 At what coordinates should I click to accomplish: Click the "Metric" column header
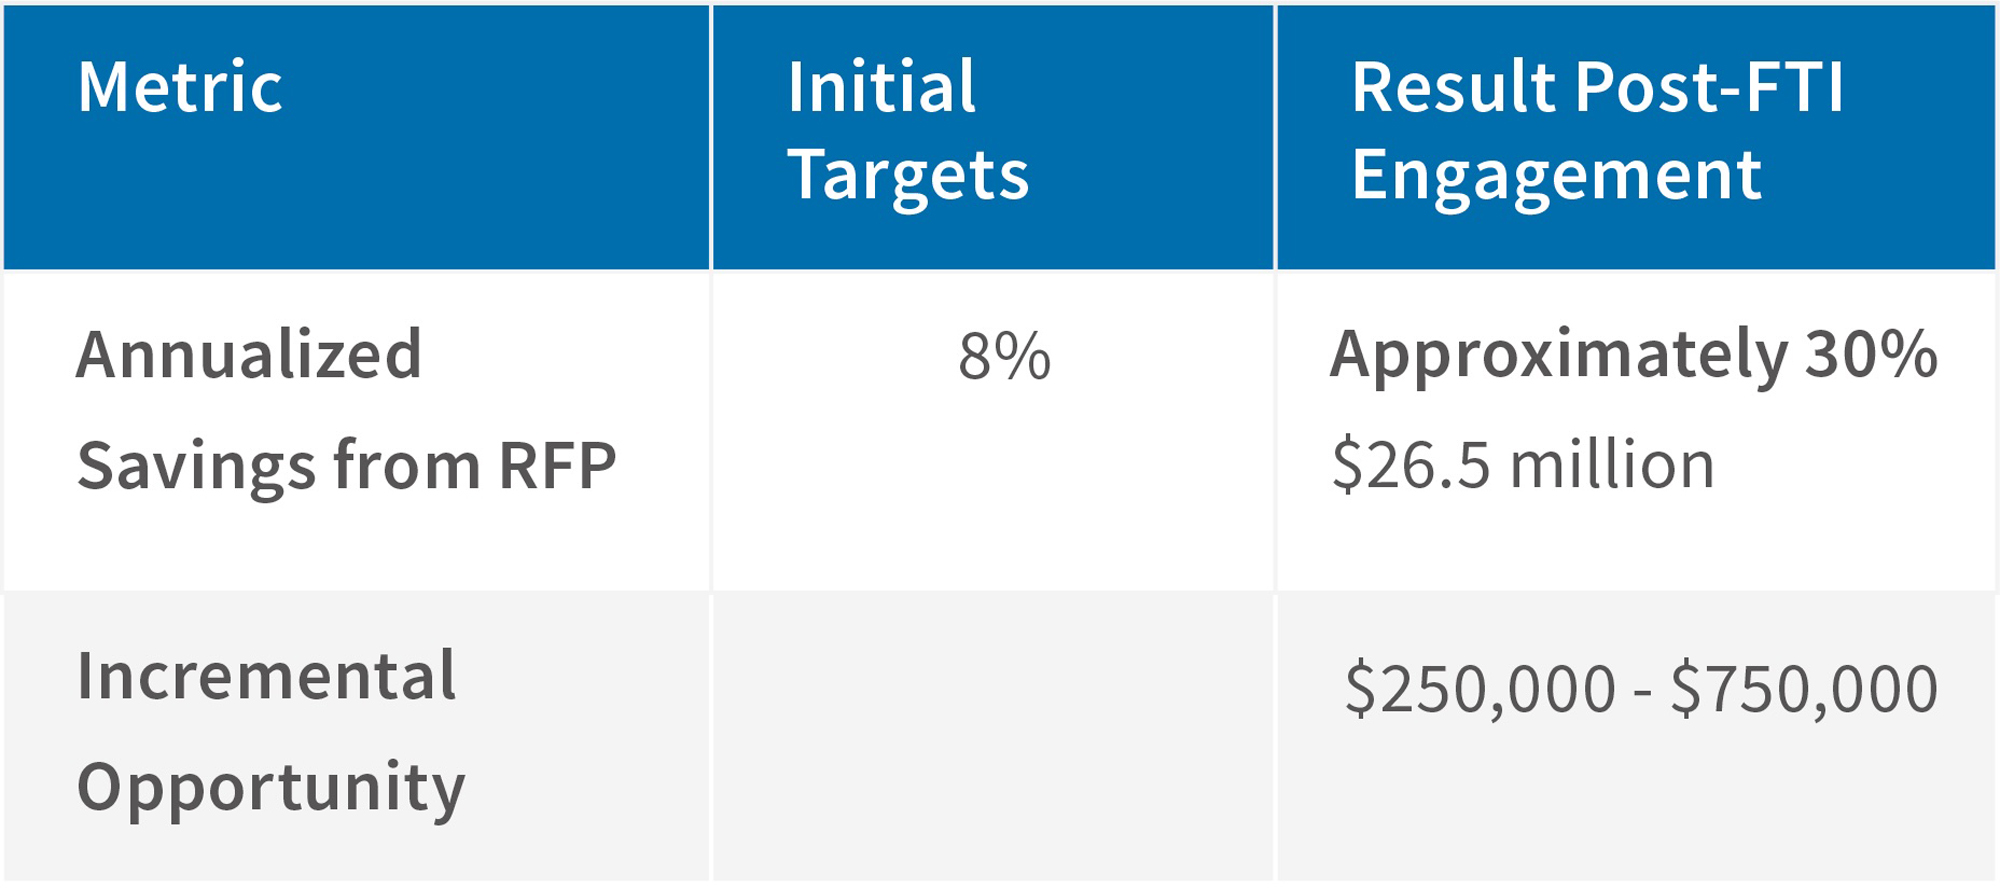point(180,88)
